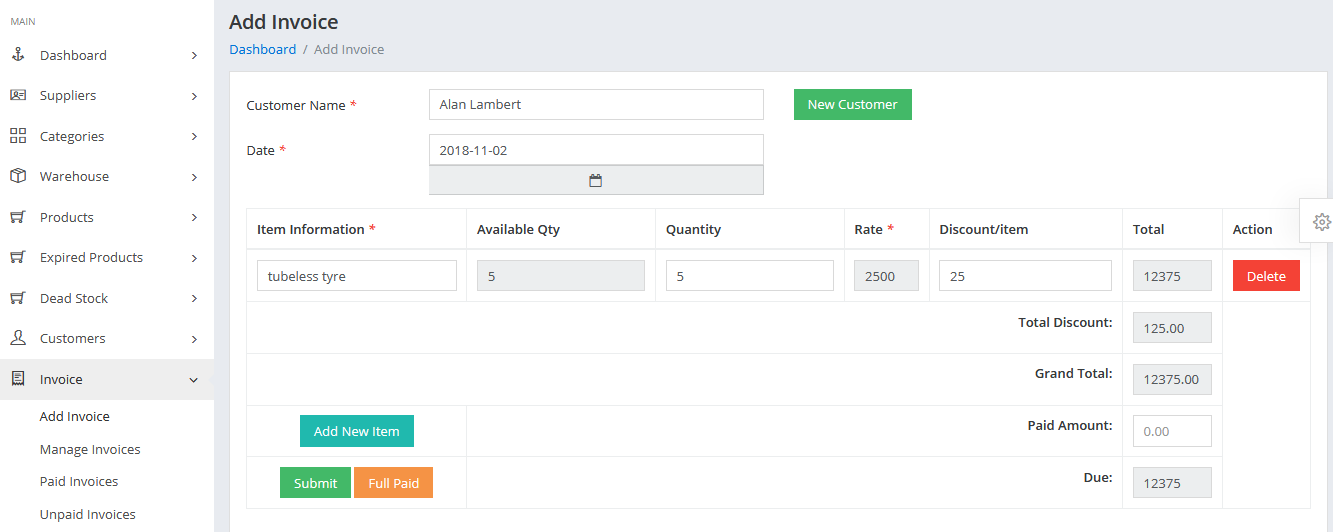1333x532 pixels.
Task: Open the calendar date picker icon
Action: (x=595, y=181)
